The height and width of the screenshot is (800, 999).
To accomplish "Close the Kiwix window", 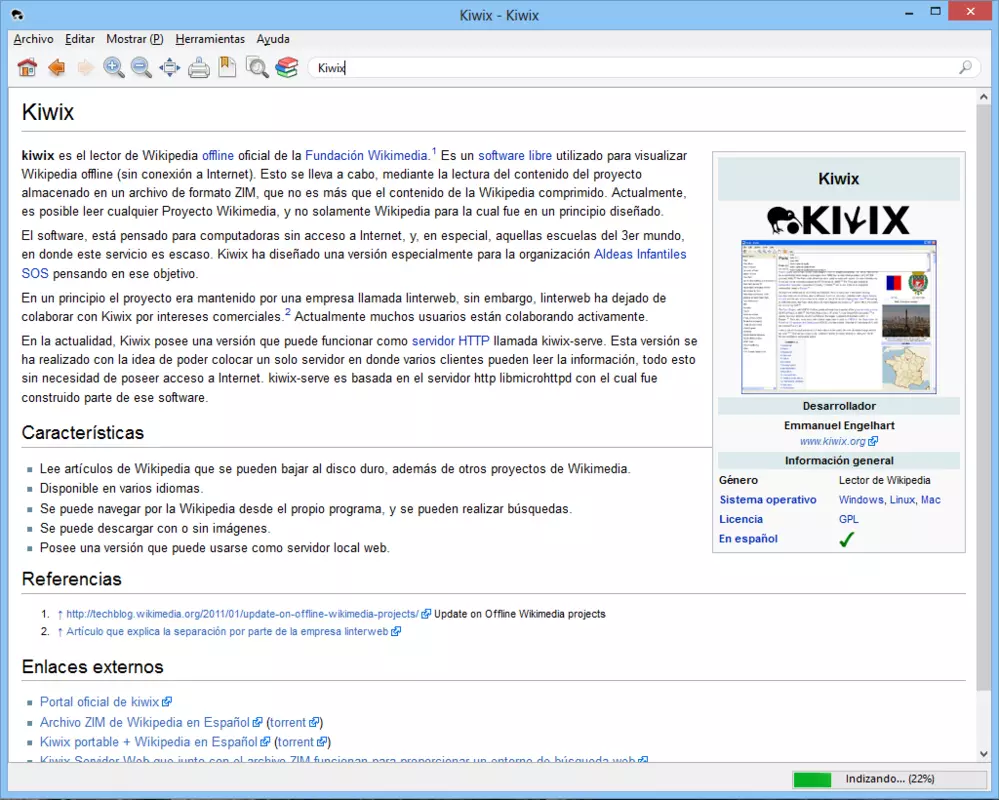I will 970,11.
